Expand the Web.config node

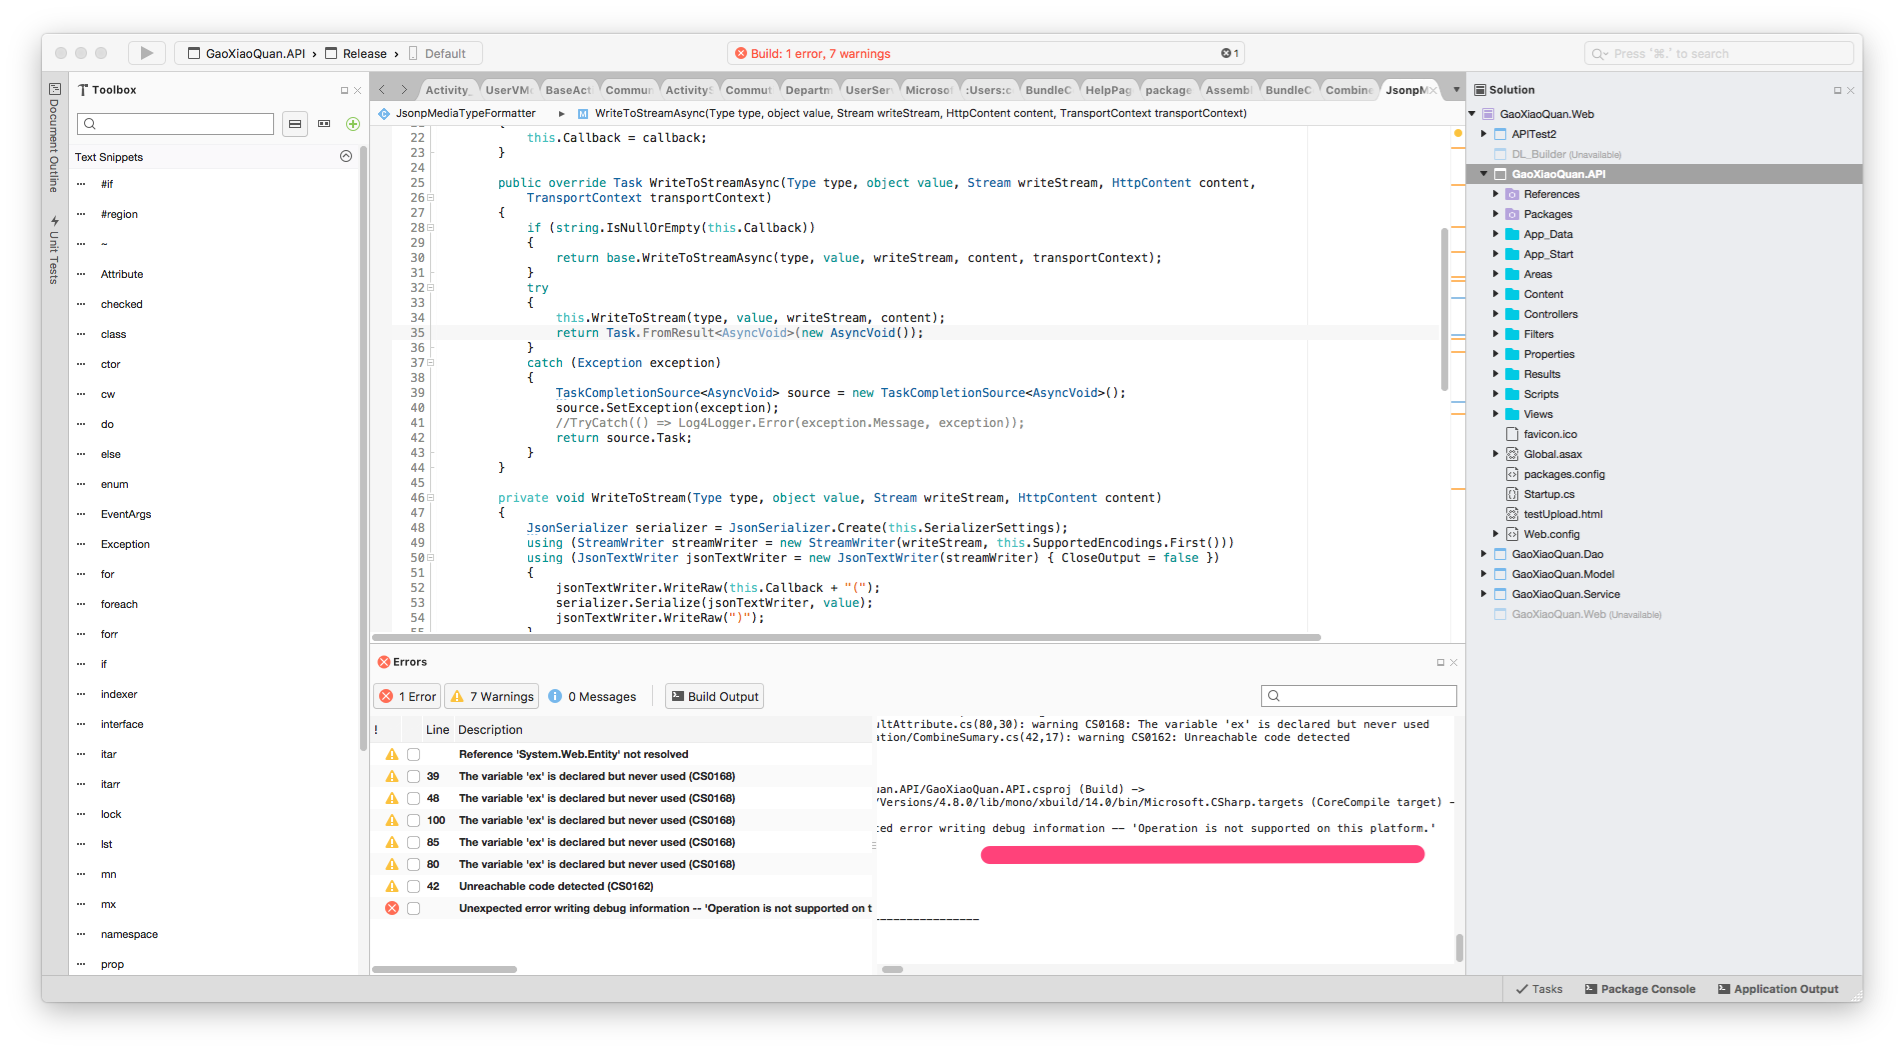tap(1496, 534)
